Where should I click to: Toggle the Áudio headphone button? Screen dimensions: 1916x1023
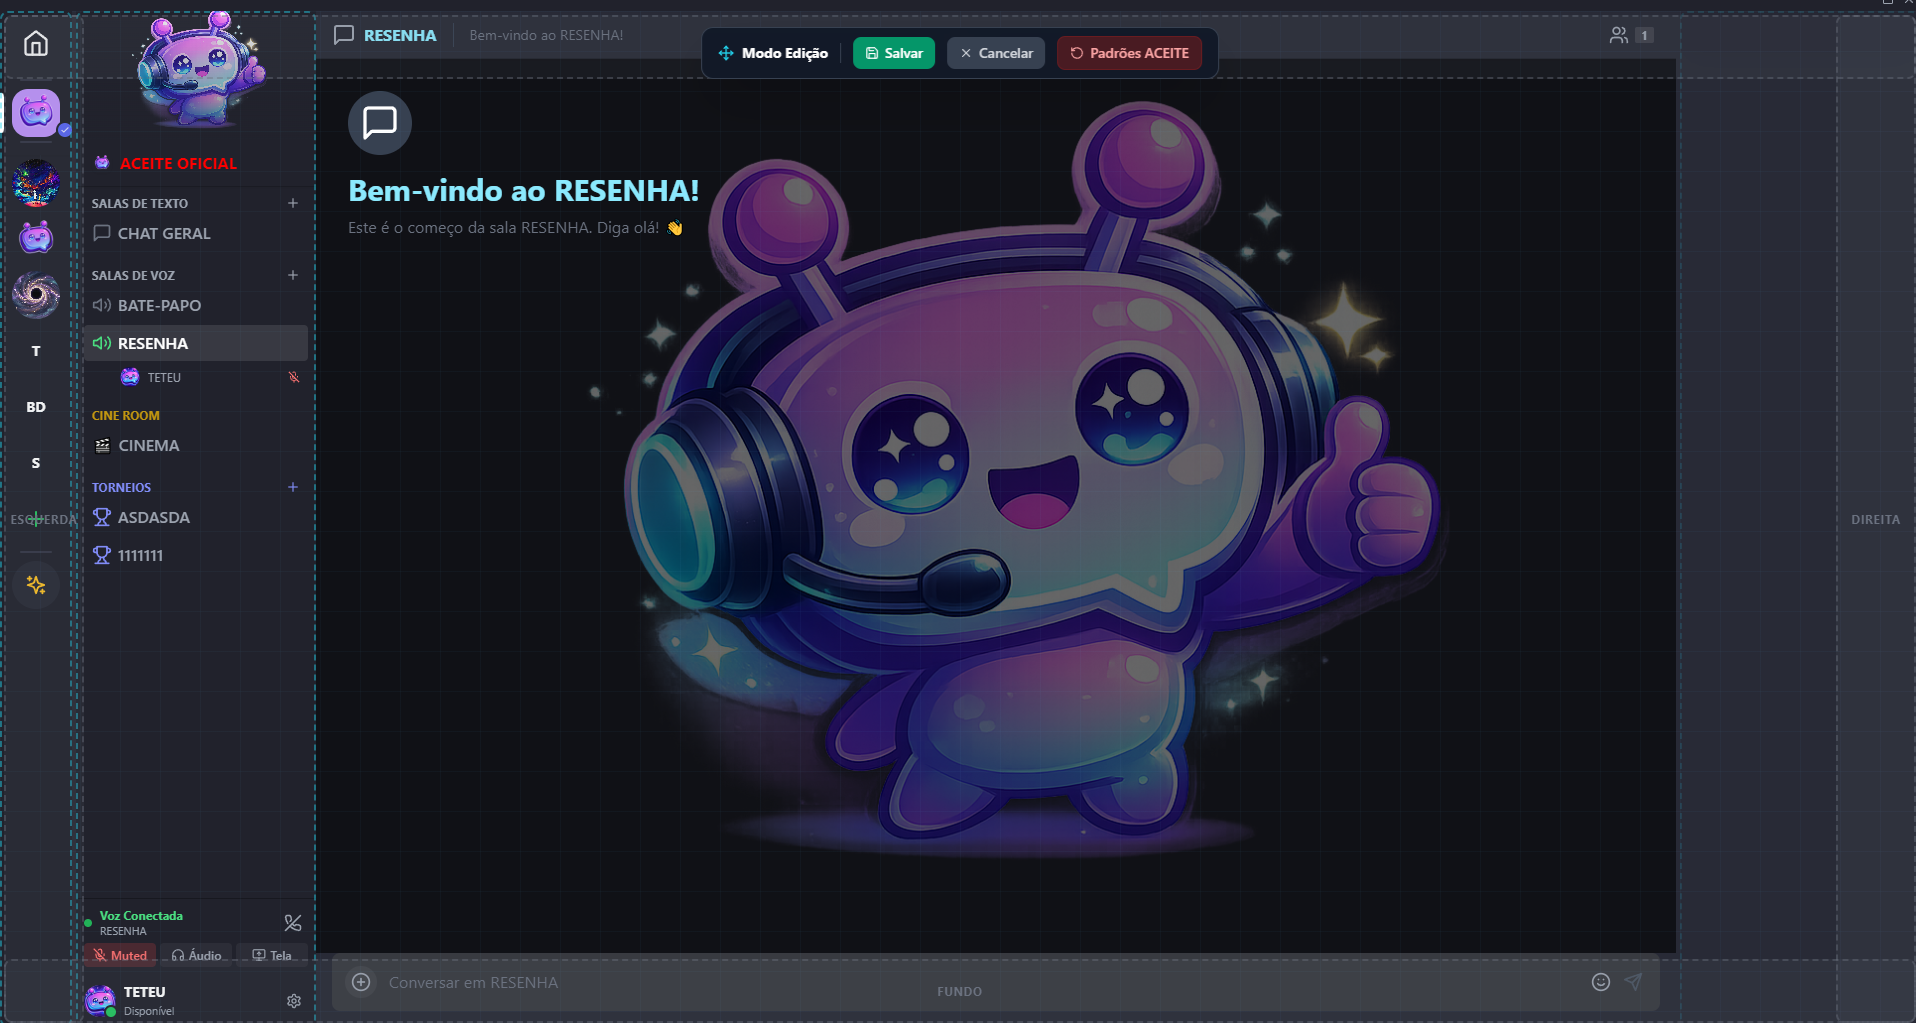point(196,955)
